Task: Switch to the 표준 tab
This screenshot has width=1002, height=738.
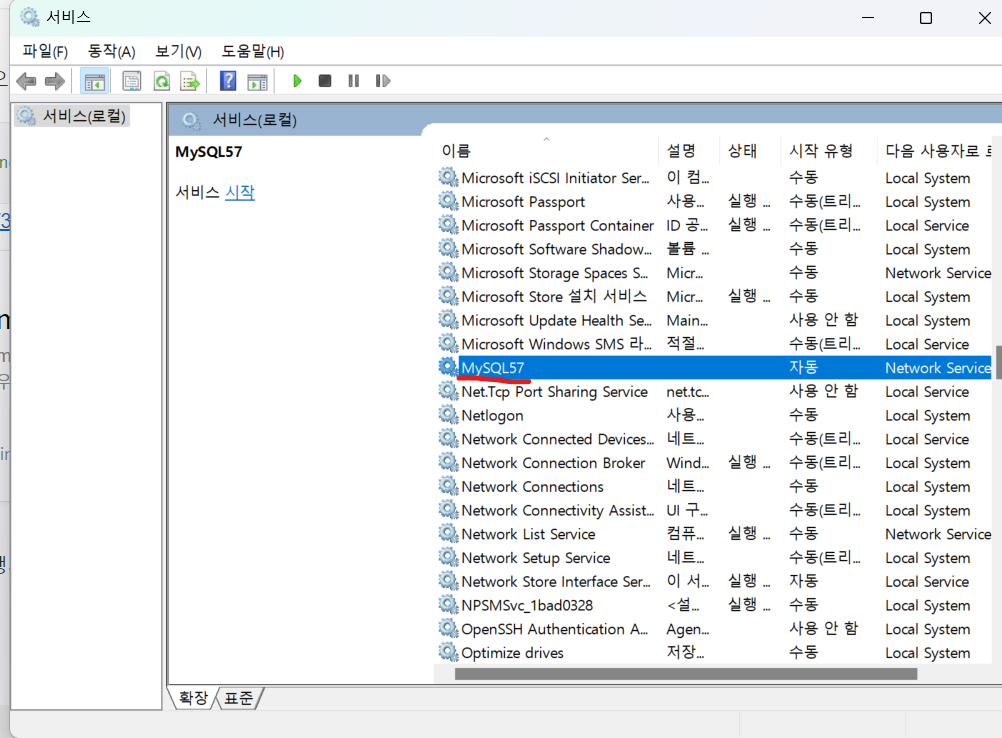Action: point(238,698)
